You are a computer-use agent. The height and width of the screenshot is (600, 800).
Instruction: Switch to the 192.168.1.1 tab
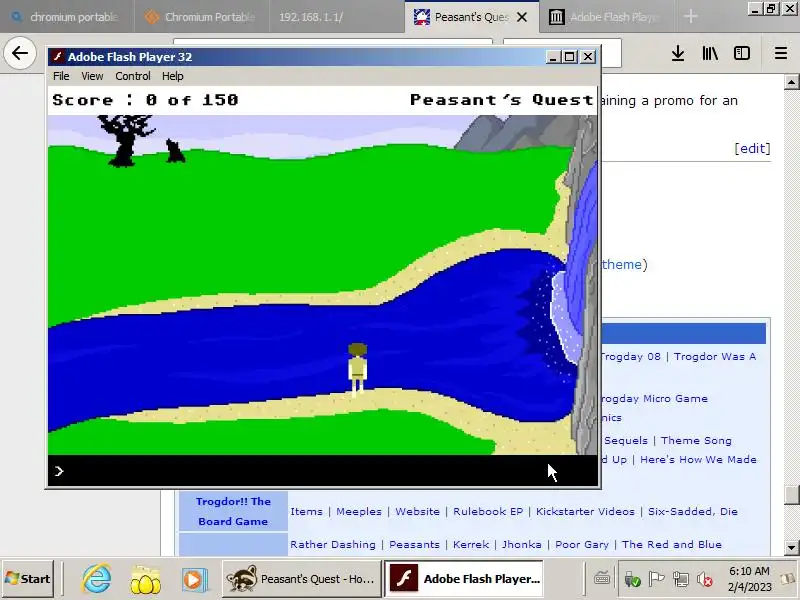click(337, 17)
